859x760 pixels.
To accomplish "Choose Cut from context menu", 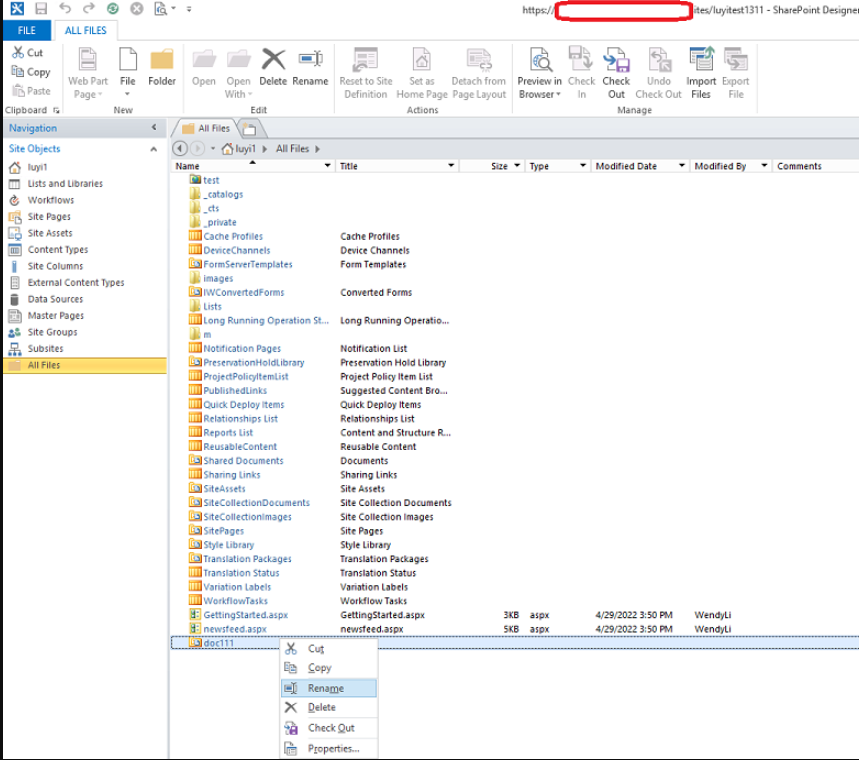I will point(329,649).
